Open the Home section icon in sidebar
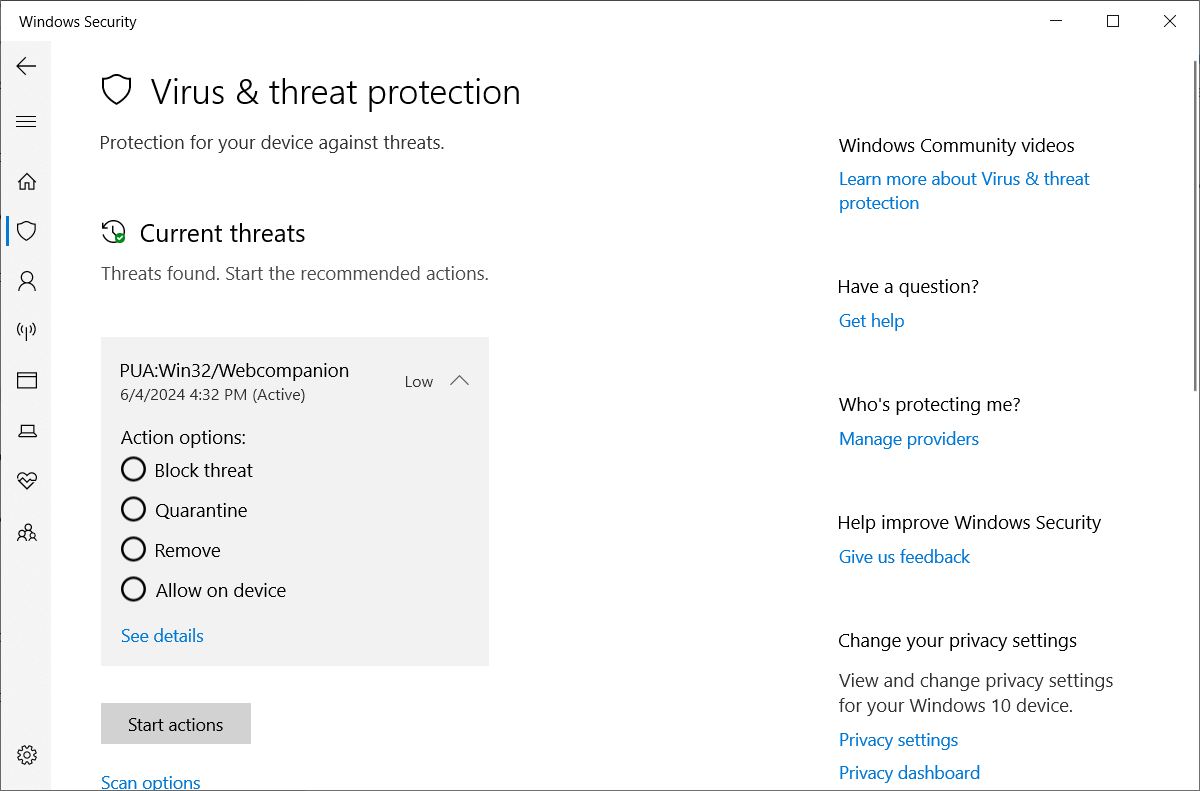This screenshot has height=791, width=1200. 27,181
